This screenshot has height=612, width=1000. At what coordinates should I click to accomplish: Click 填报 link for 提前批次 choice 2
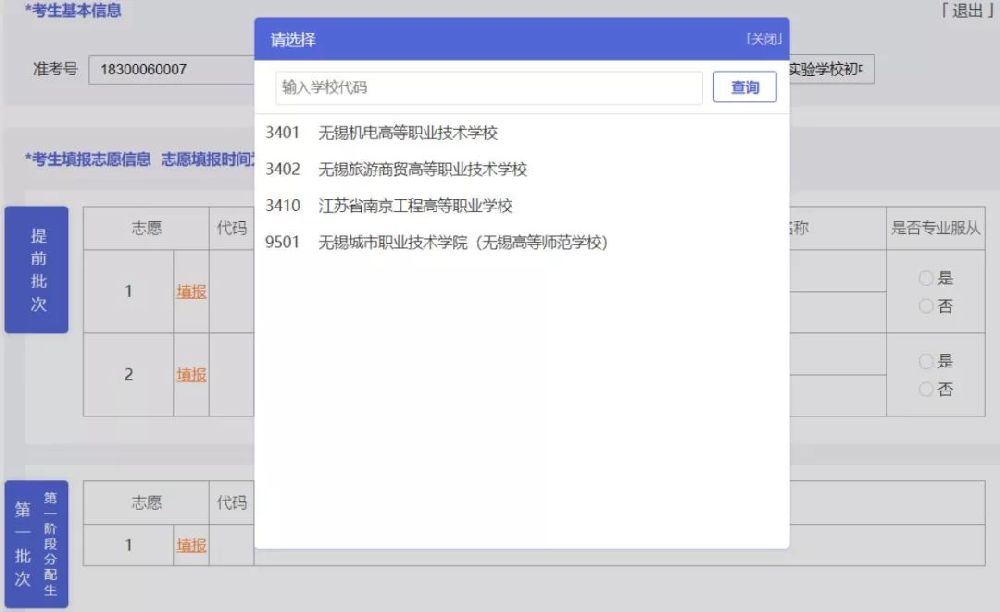click(x=191, y=374)
